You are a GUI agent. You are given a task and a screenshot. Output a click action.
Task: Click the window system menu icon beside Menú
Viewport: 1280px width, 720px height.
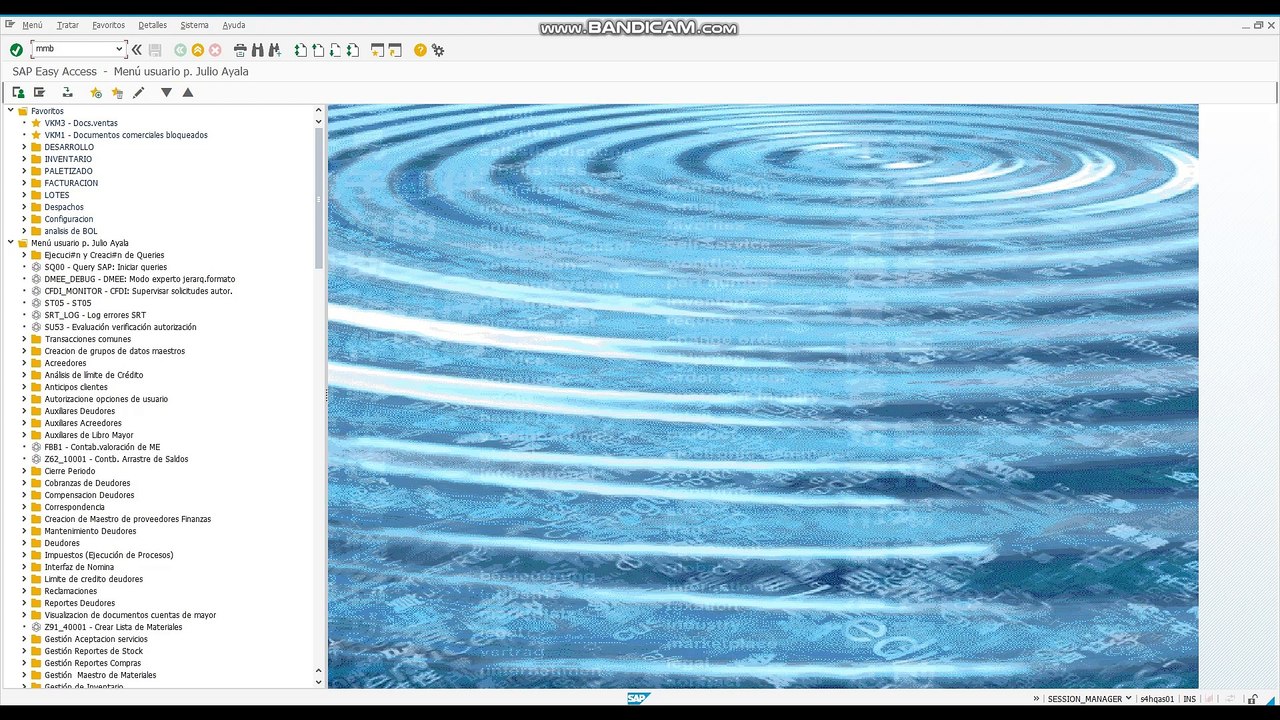point(10,24)
